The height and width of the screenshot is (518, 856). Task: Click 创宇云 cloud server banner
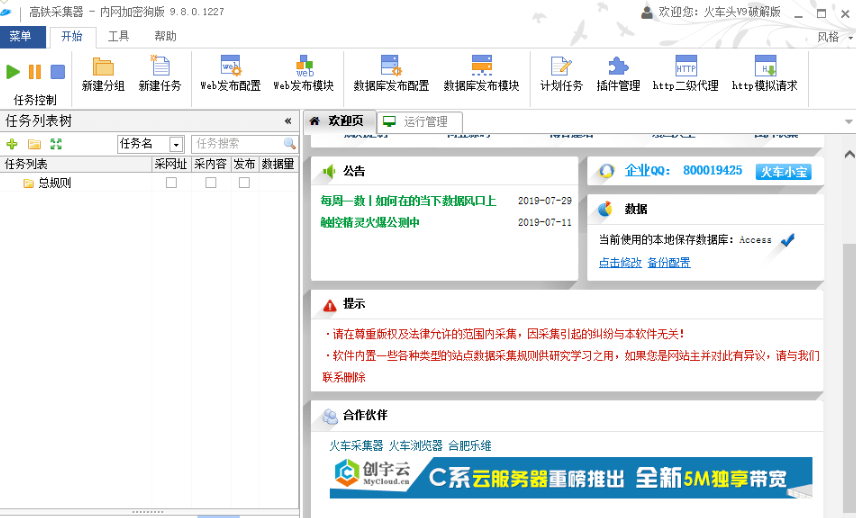(571, 478)
